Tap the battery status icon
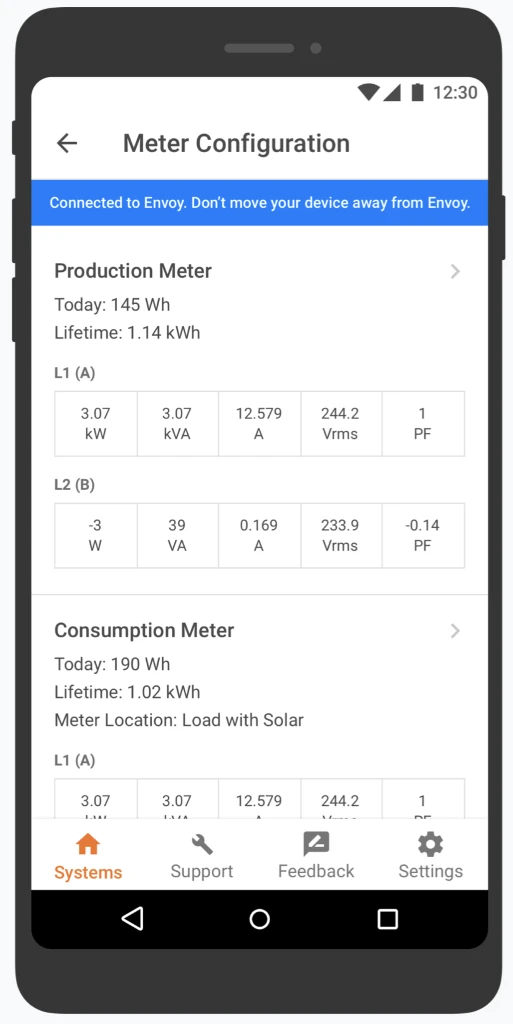 pos(417,93)
